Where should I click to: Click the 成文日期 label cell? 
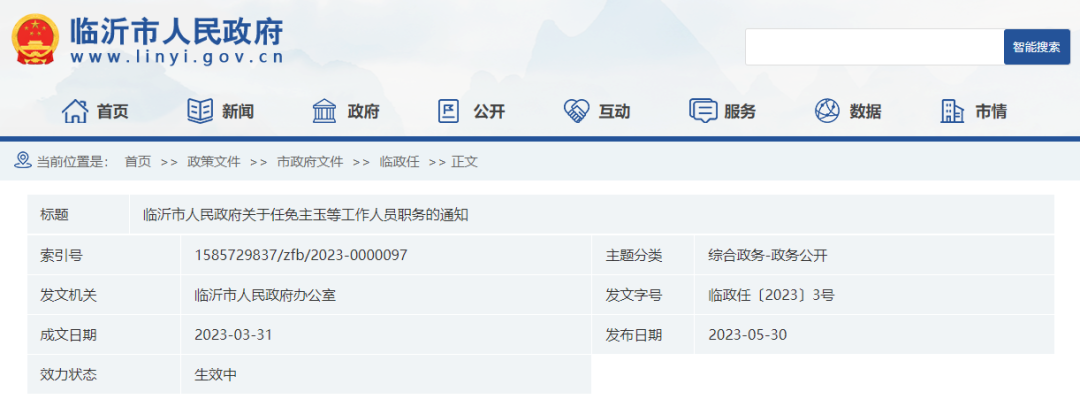104,335
